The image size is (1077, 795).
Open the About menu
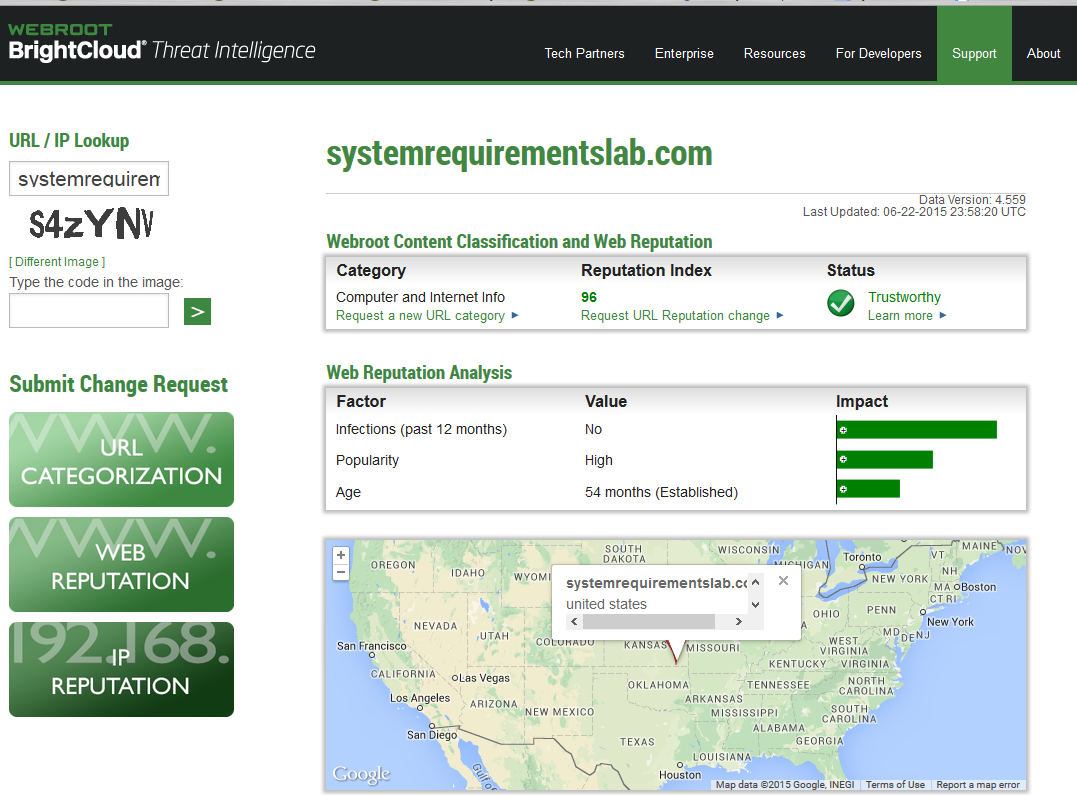coord(1043,54)
